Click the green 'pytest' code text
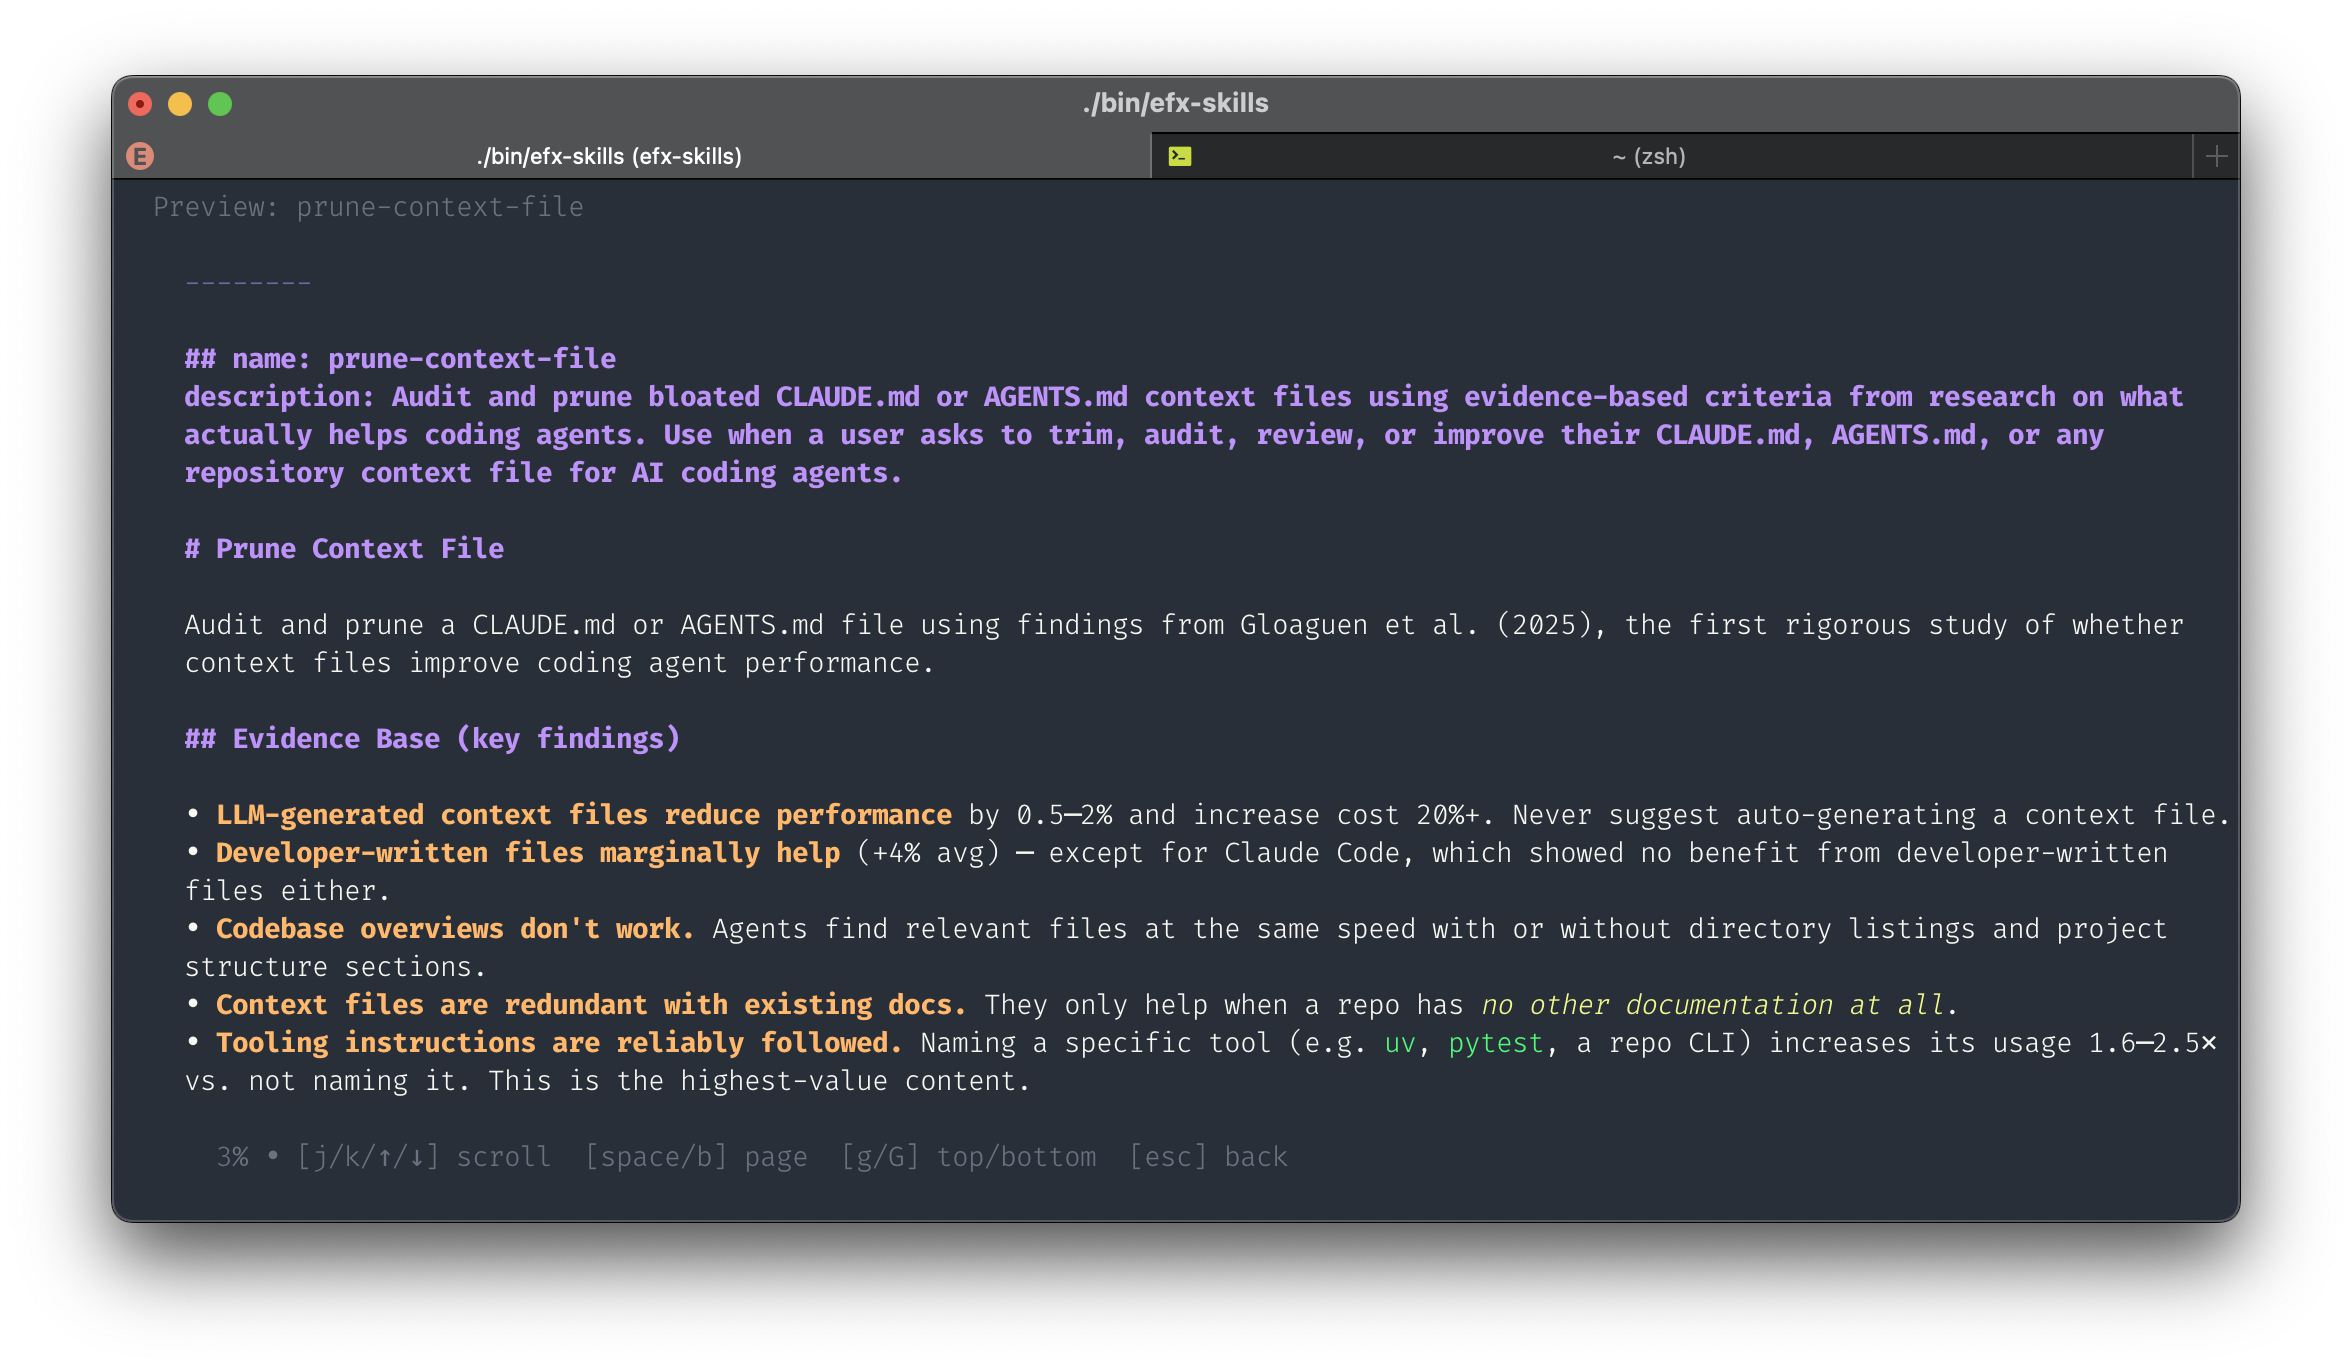2352x1370 pixels. point(1496,1043)
